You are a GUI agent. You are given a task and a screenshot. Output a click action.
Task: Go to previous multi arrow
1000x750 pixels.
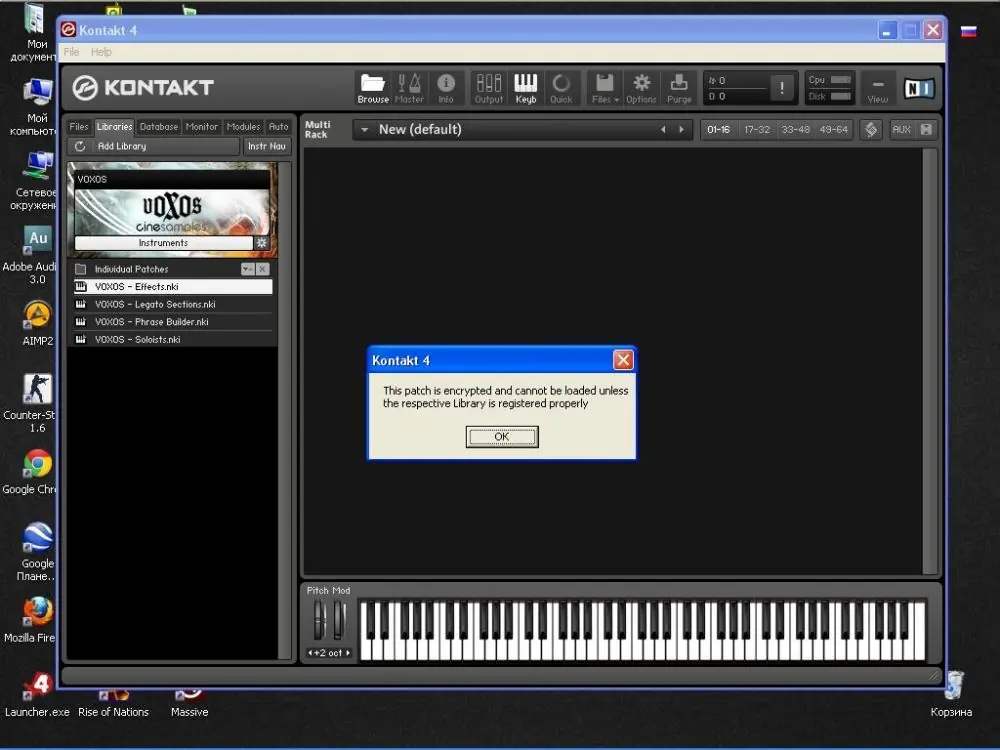pos(663,129)
